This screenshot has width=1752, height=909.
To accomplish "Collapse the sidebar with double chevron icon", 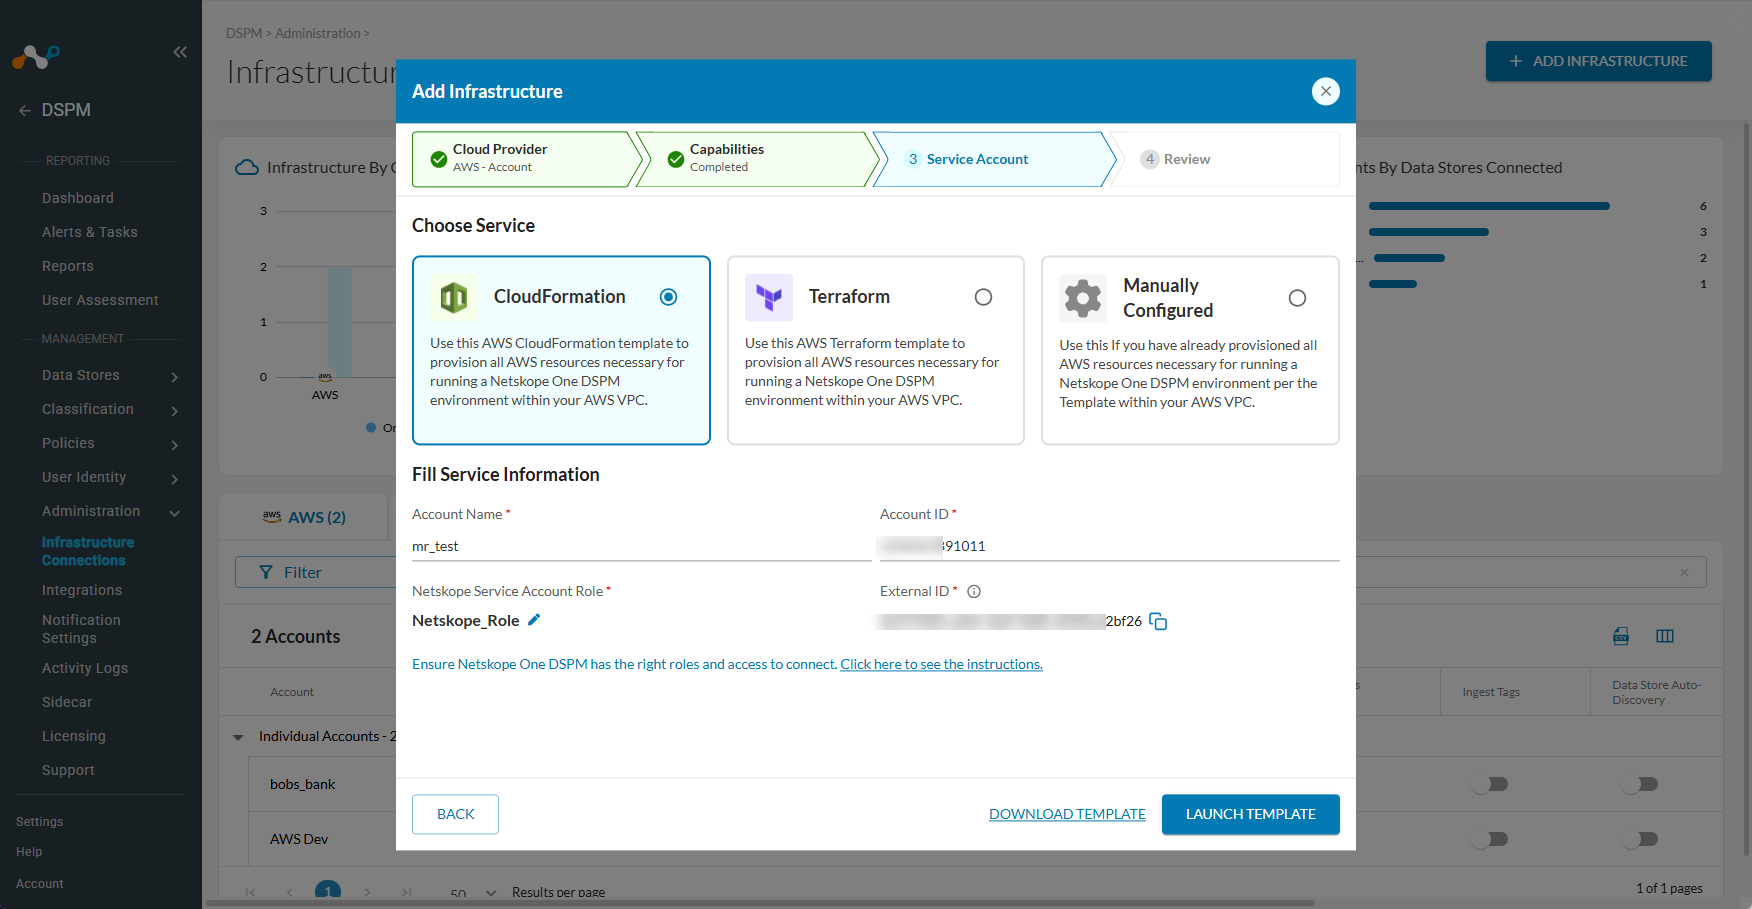I will coord(180,52).
